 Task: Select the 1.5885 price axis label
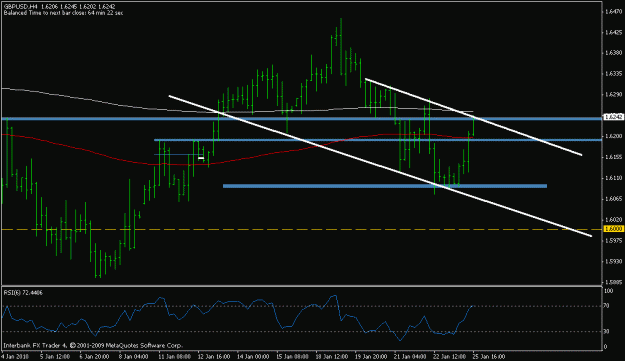[x=613, y=282]
